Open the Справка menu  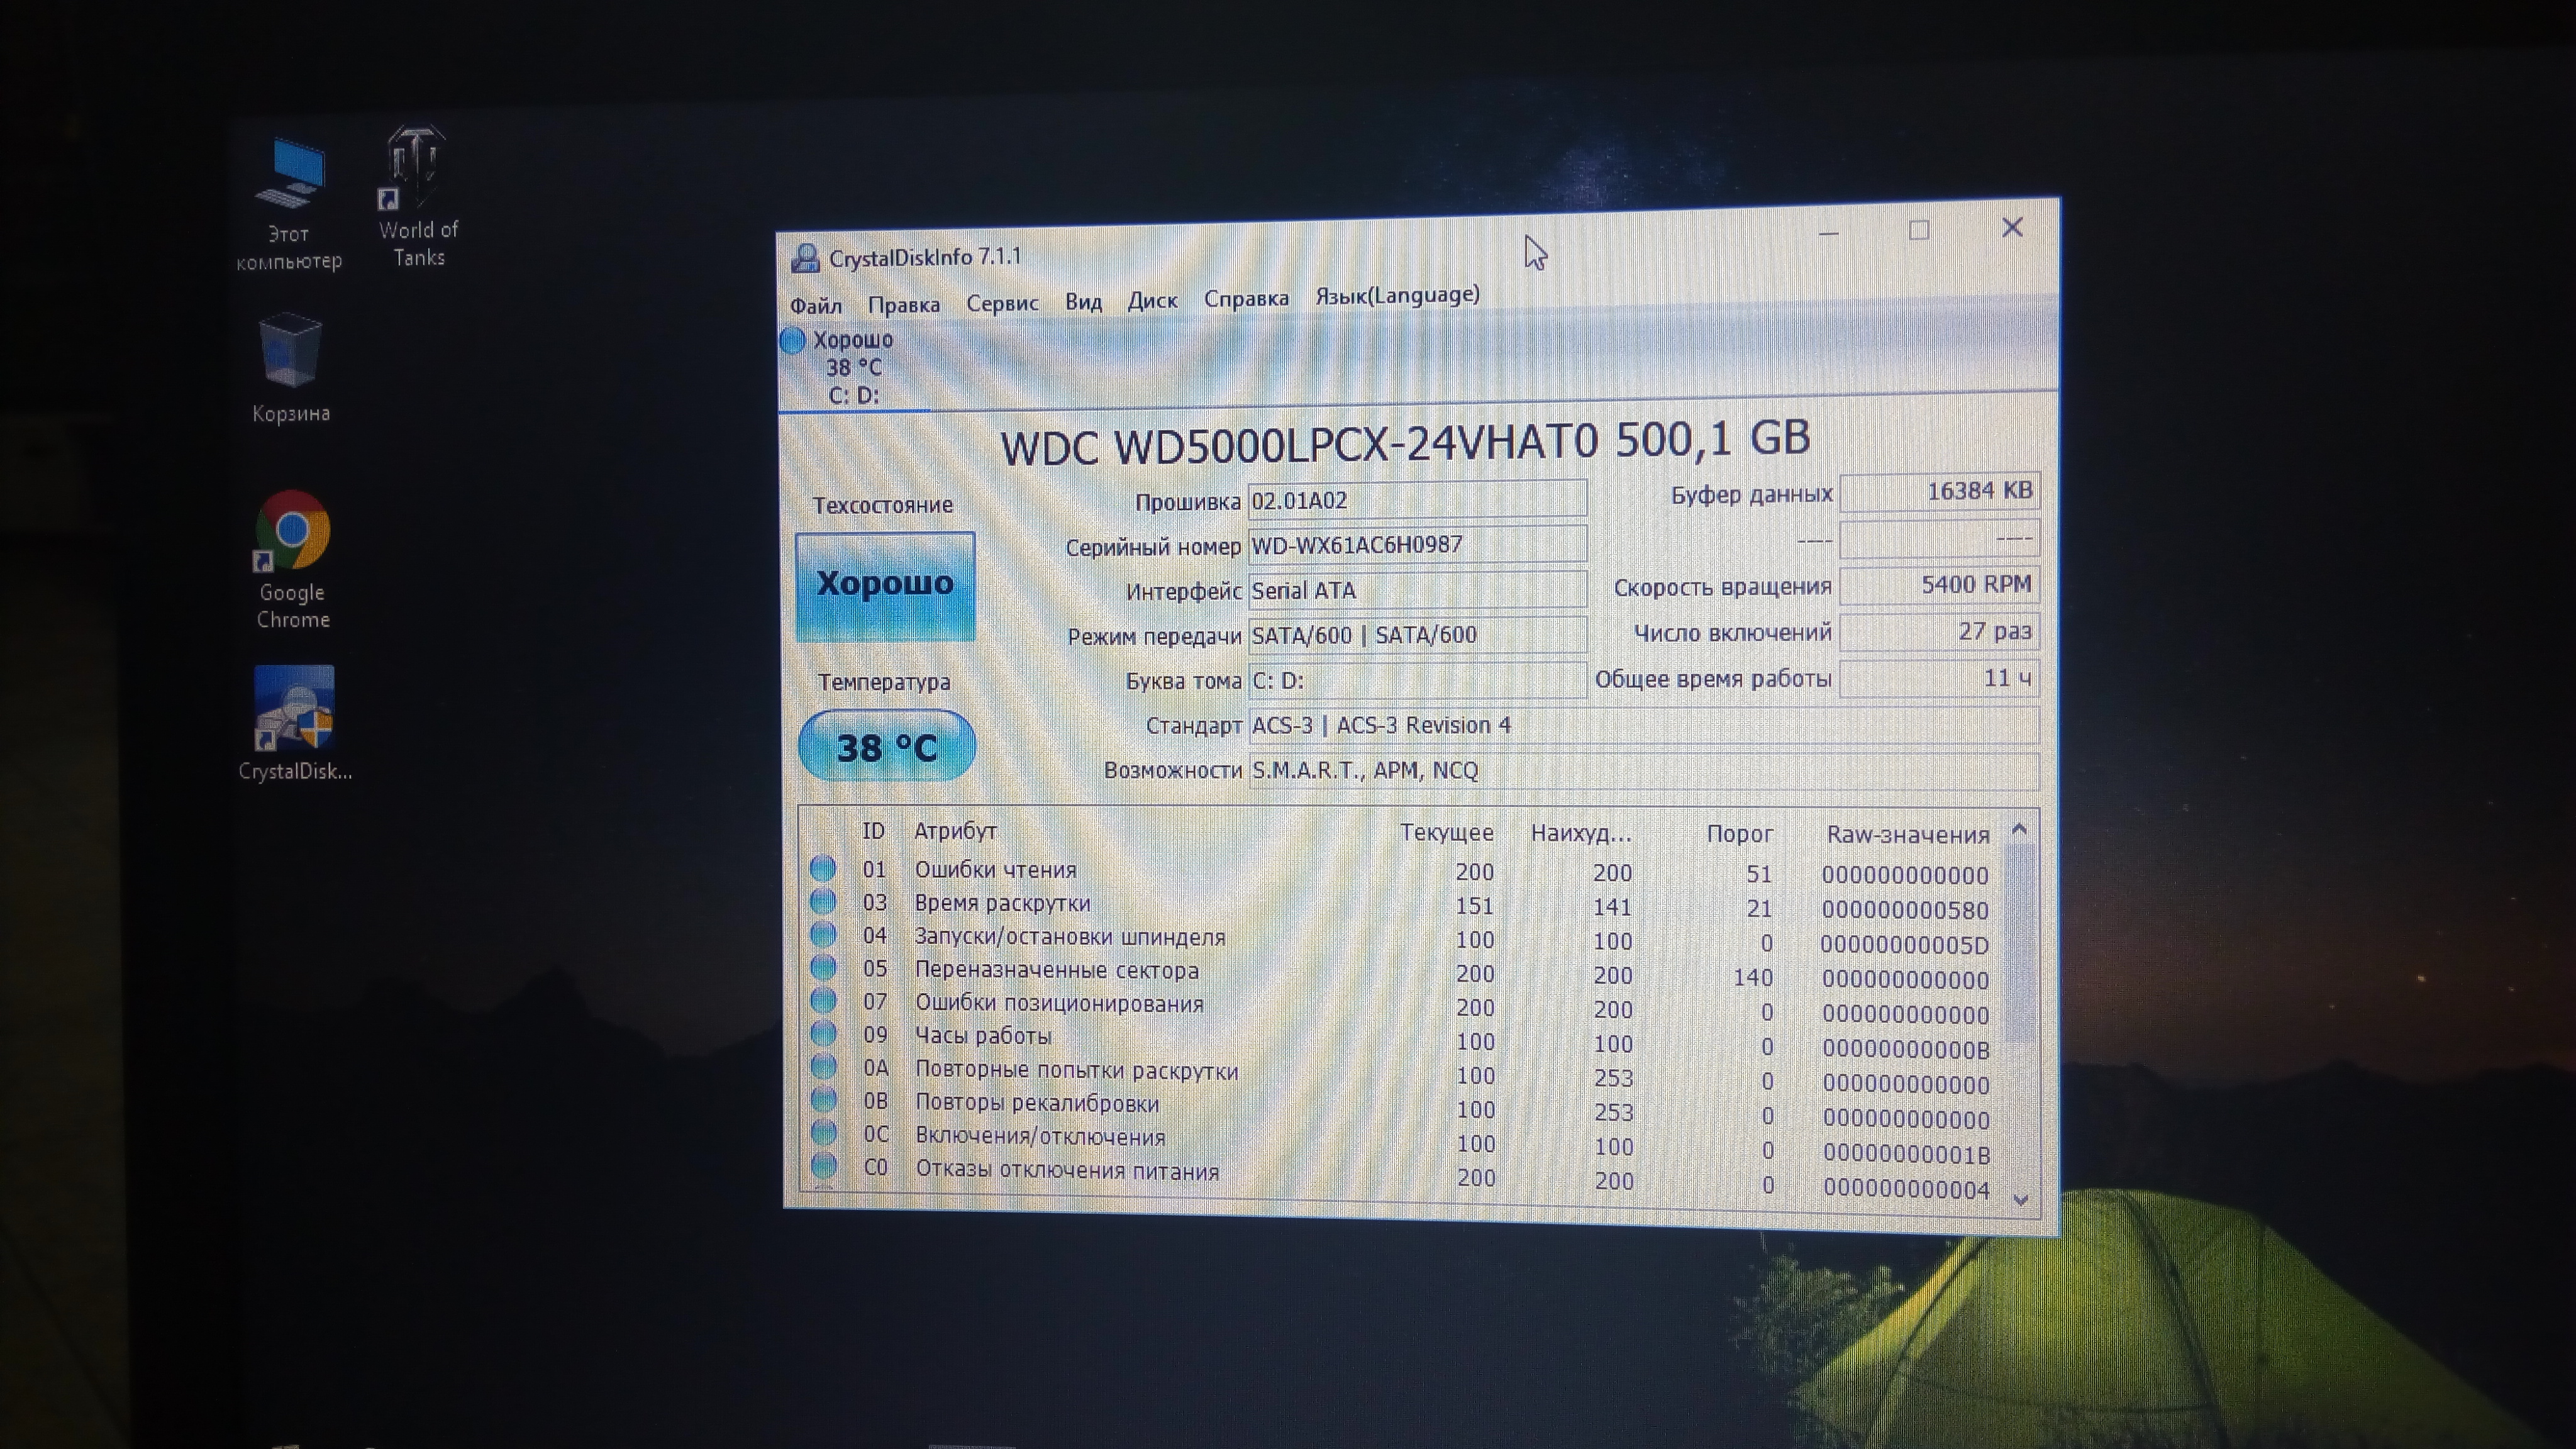click(1246, 298)
